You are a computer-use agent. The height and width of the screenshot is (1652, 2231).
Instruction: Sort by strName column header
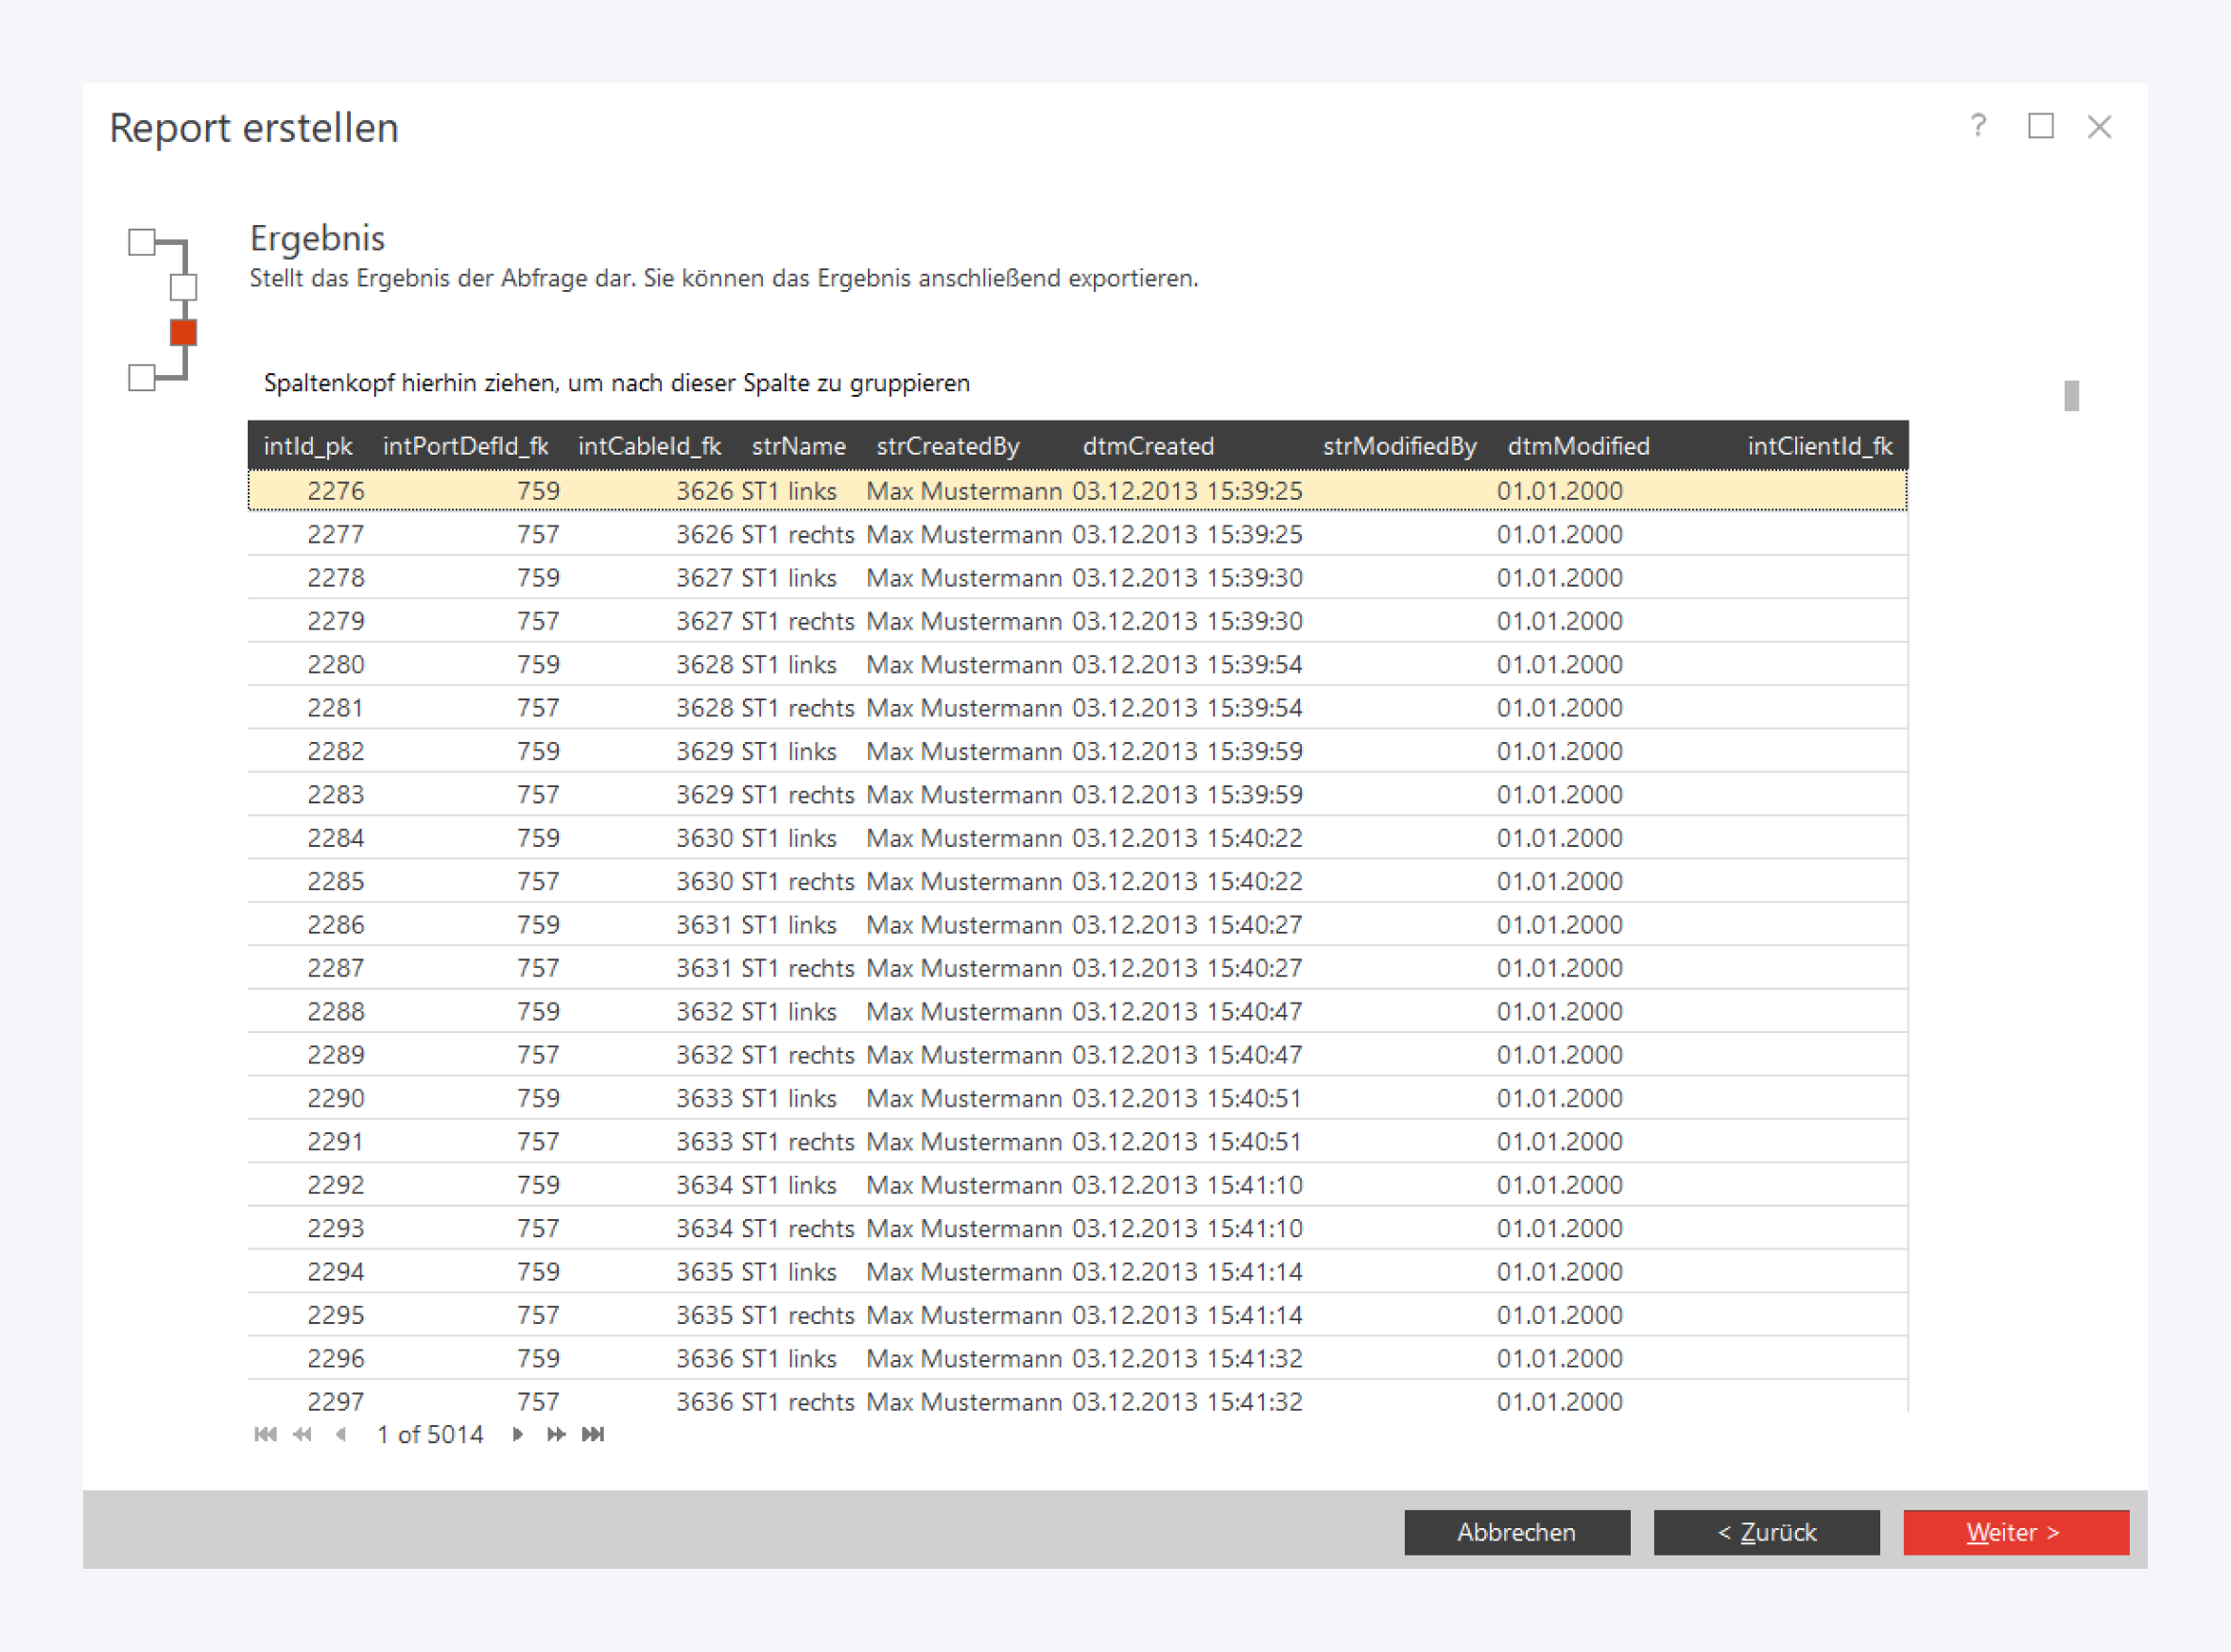[798, 446]
